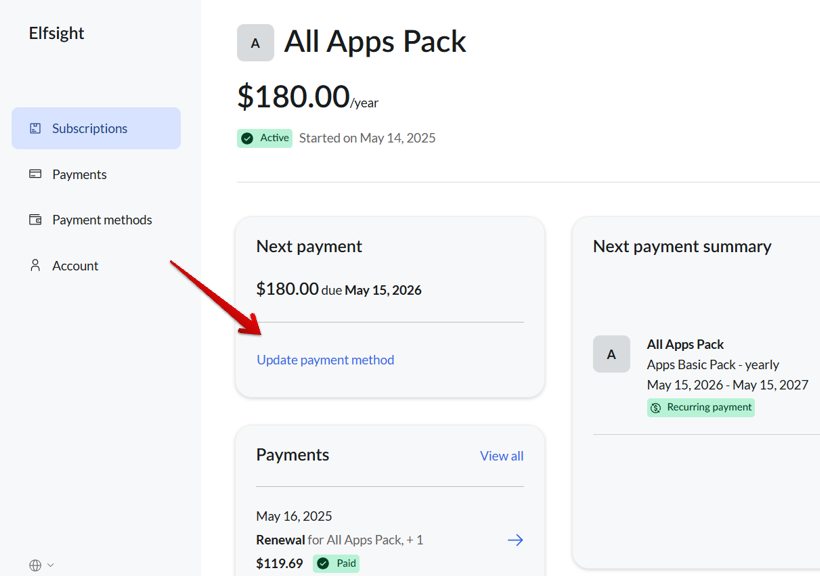Click Update payment method link

pyautogui.click(x=325, y=360)
